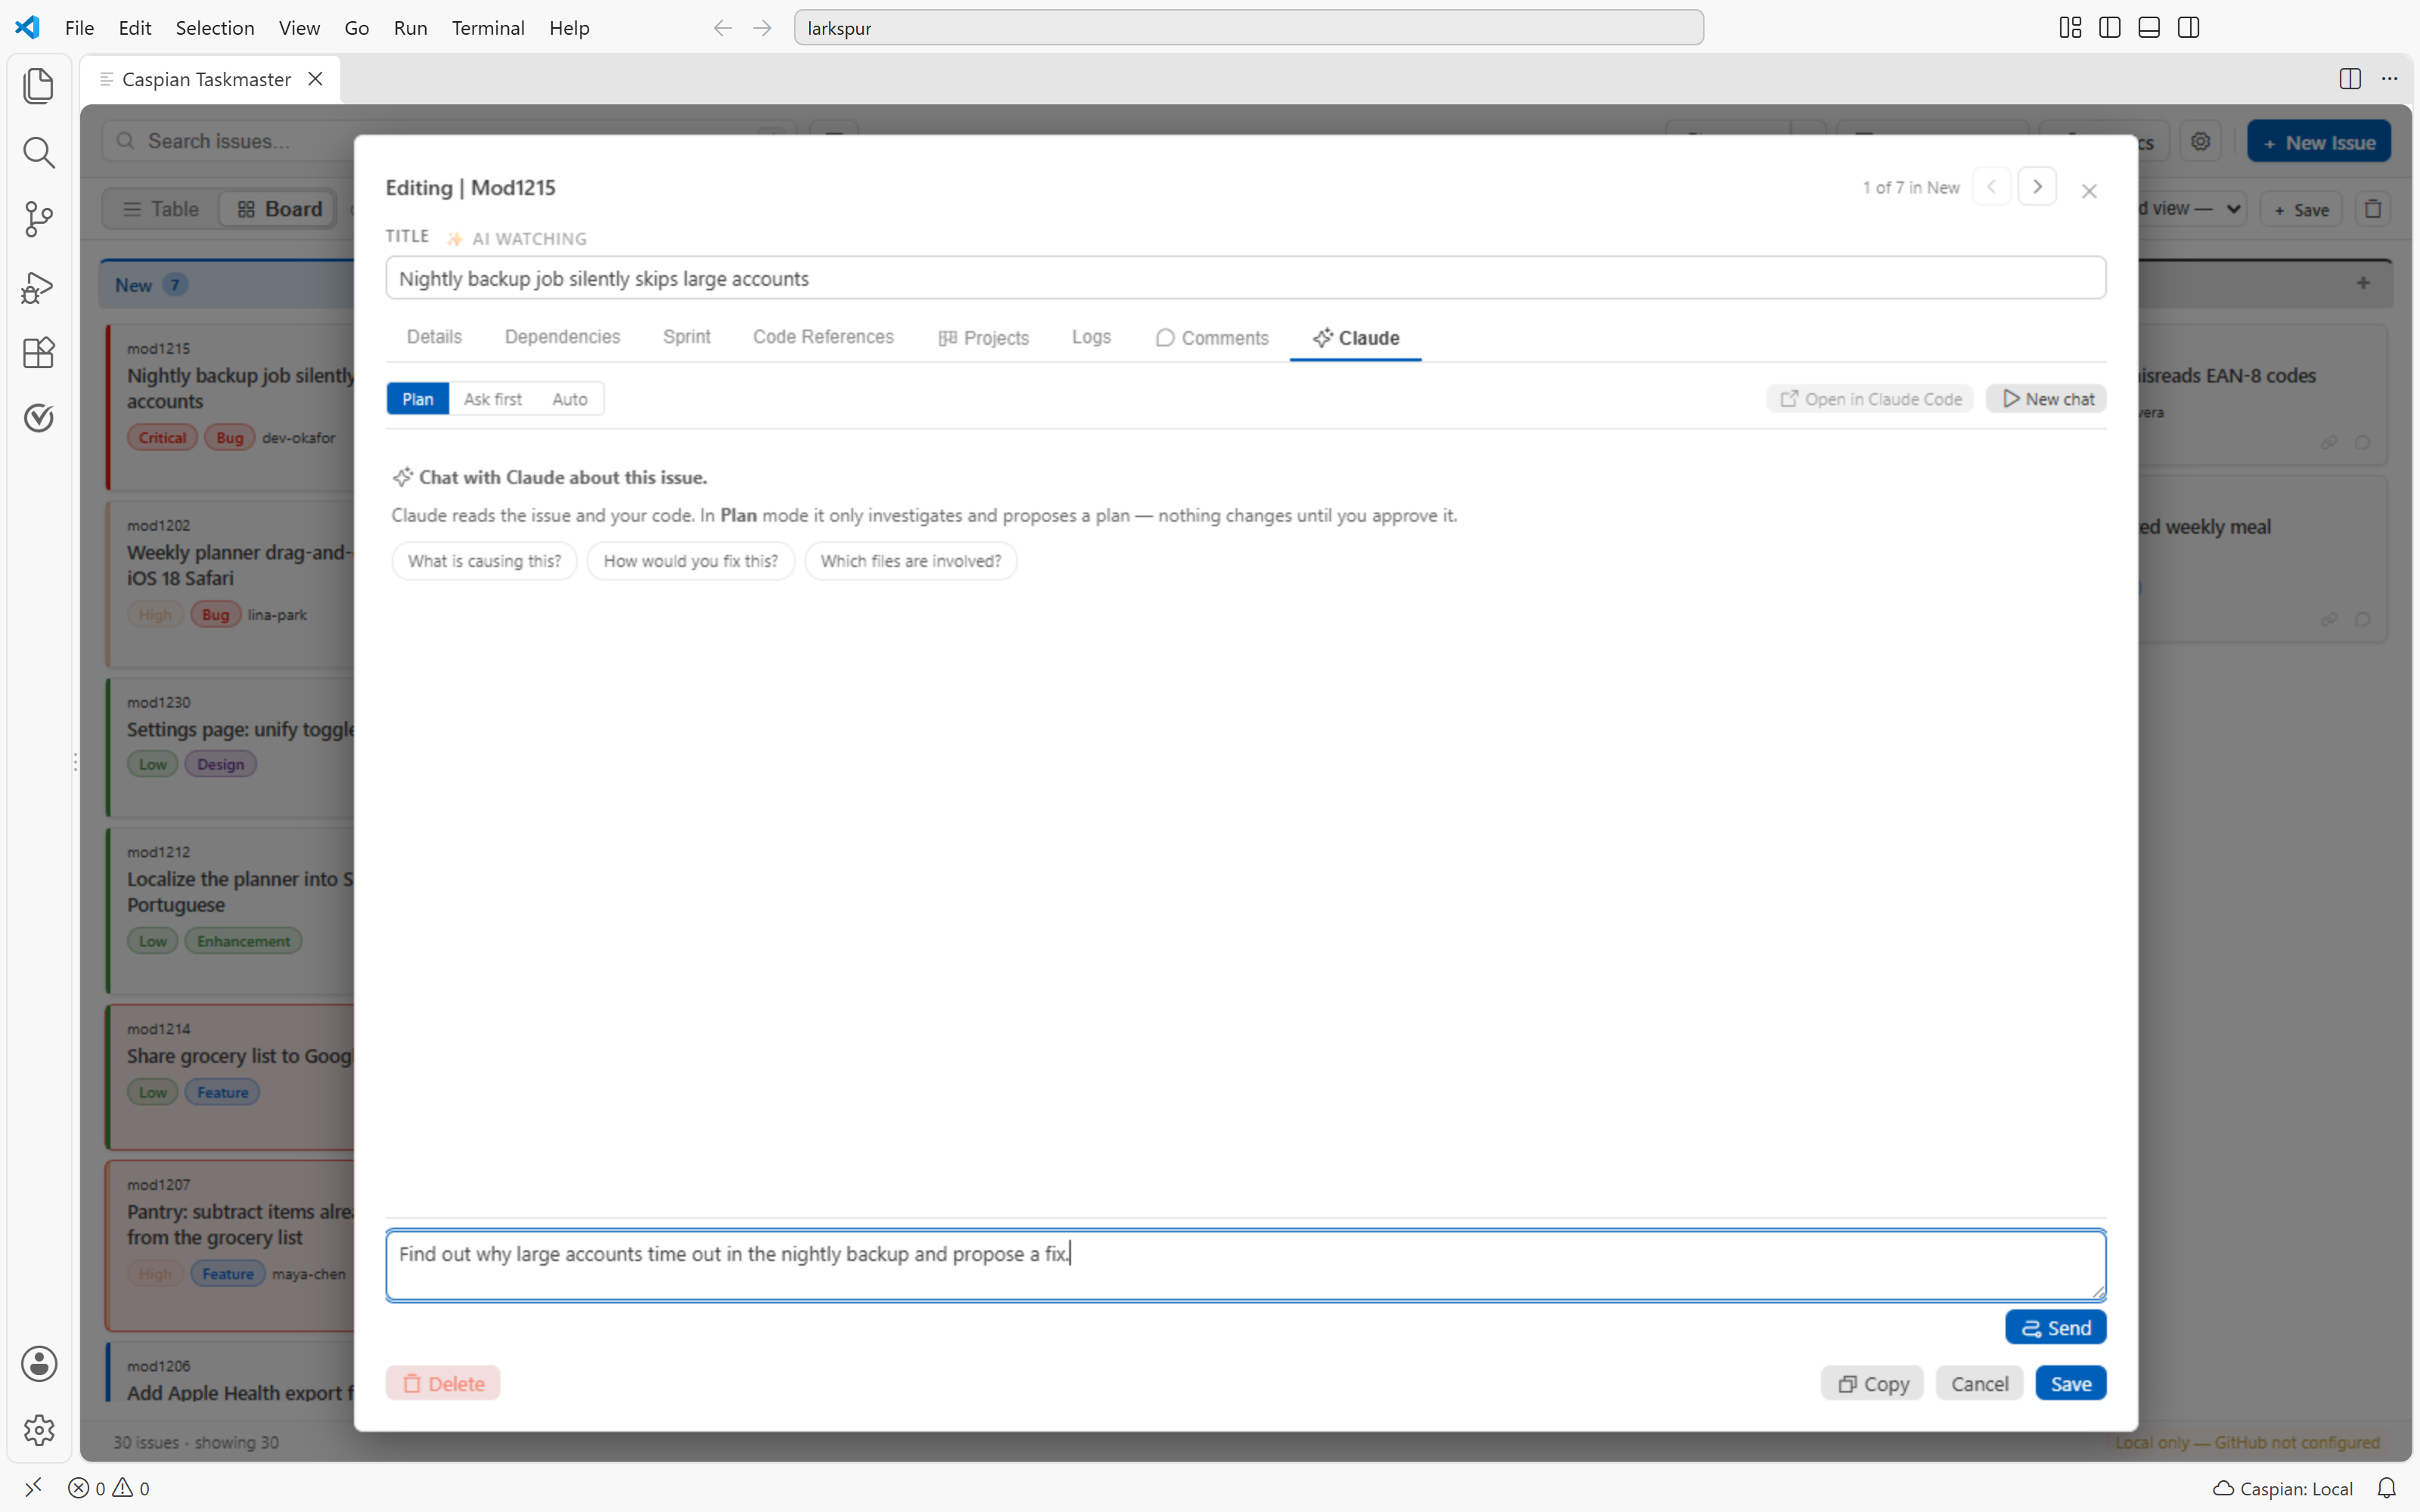Open the Extensions view
The width and height of the screenshot is (2420, 1512).
(x=38, y=352)
